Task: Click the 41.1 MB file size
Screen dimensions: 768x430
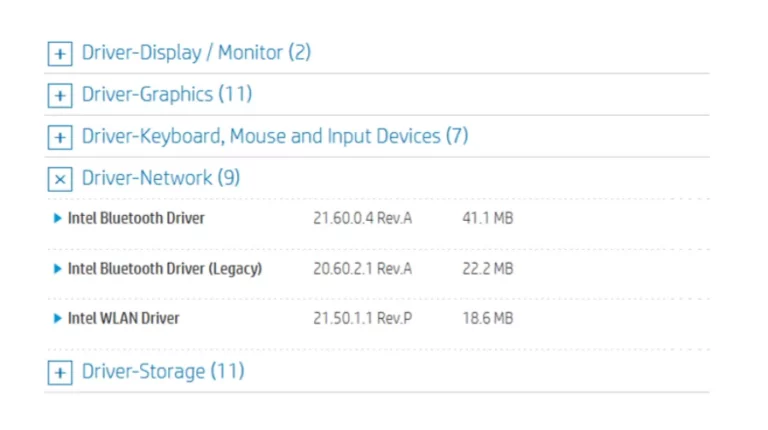Action: coord(488,218)
